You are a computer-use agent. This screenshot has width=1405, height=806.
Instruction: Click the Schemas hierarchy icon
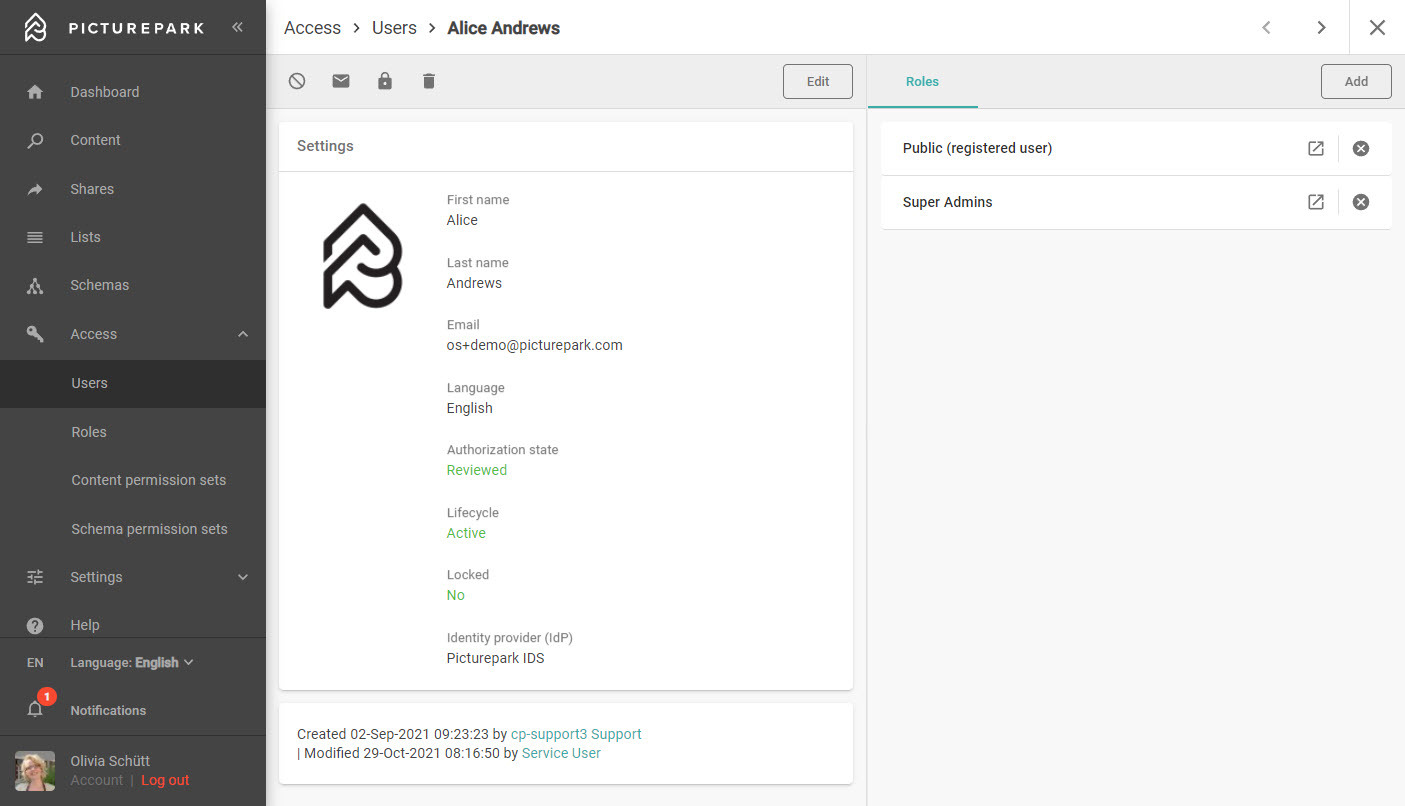pos(35,286)
